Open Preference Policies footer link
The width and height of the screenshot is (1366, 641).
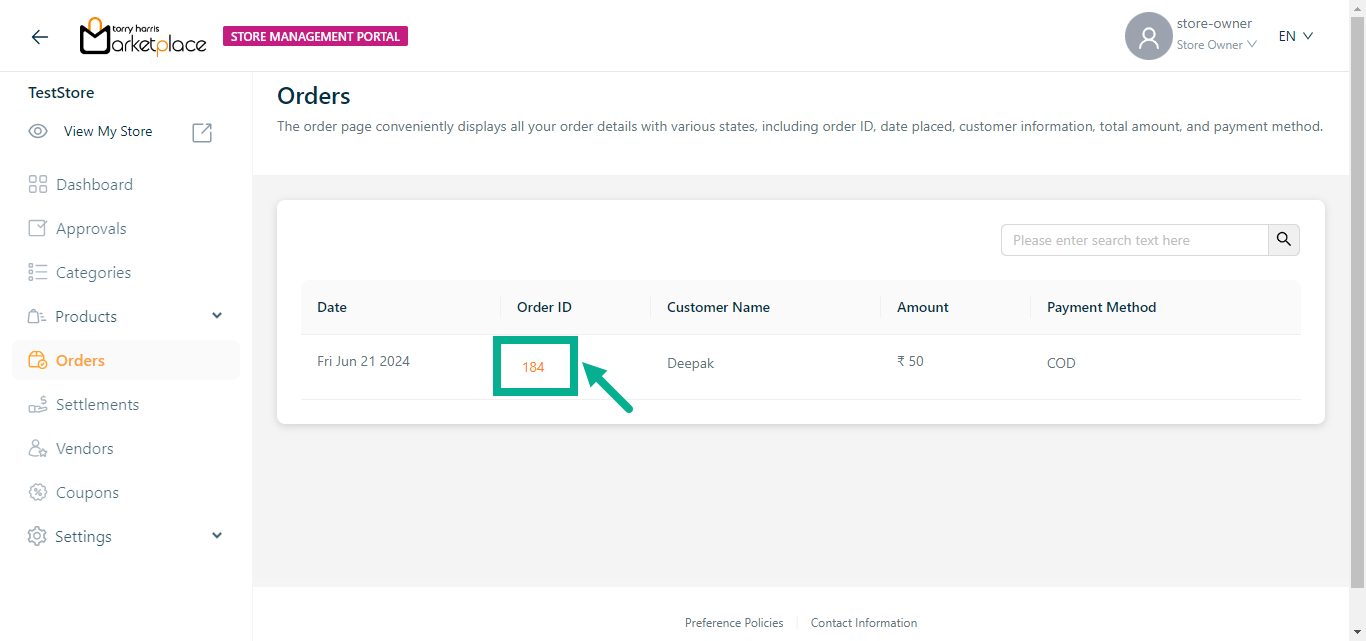[734, 622]
